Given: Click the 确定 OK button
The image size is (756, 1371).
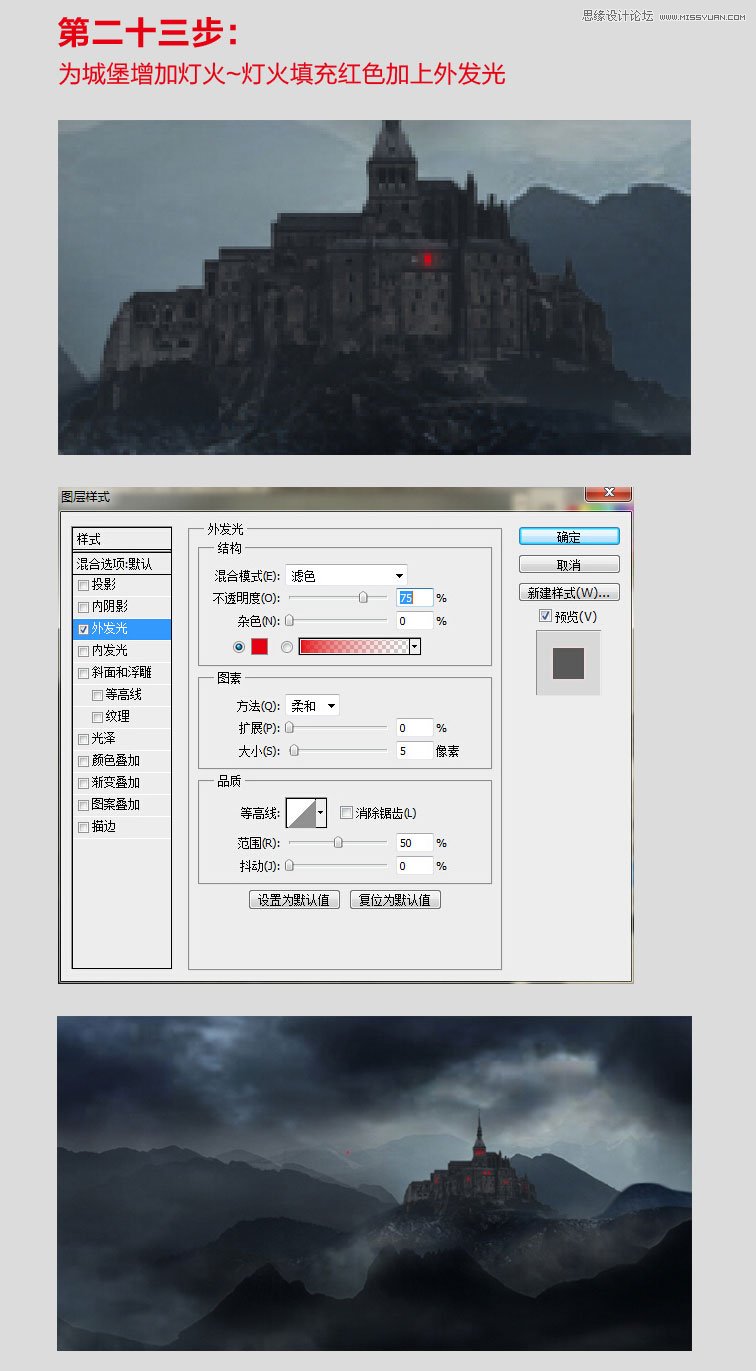Looking at the screenshot, I should pos(569,537).
